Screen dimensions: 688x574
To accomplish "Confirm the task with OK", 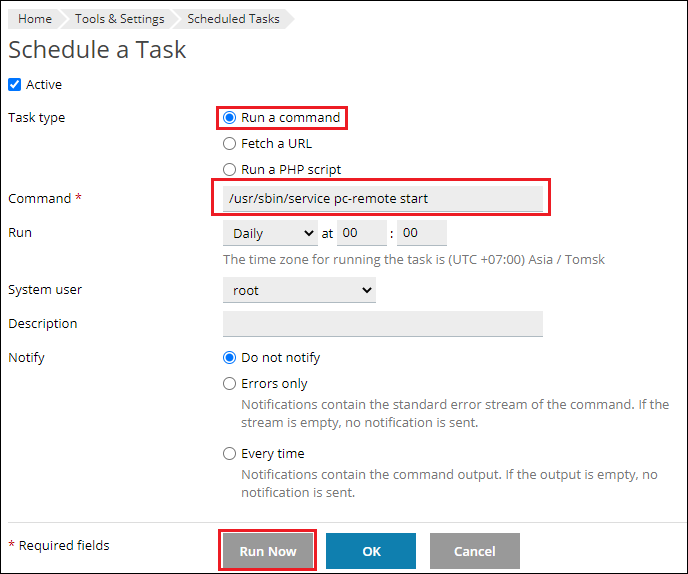I will click(371, 551).
